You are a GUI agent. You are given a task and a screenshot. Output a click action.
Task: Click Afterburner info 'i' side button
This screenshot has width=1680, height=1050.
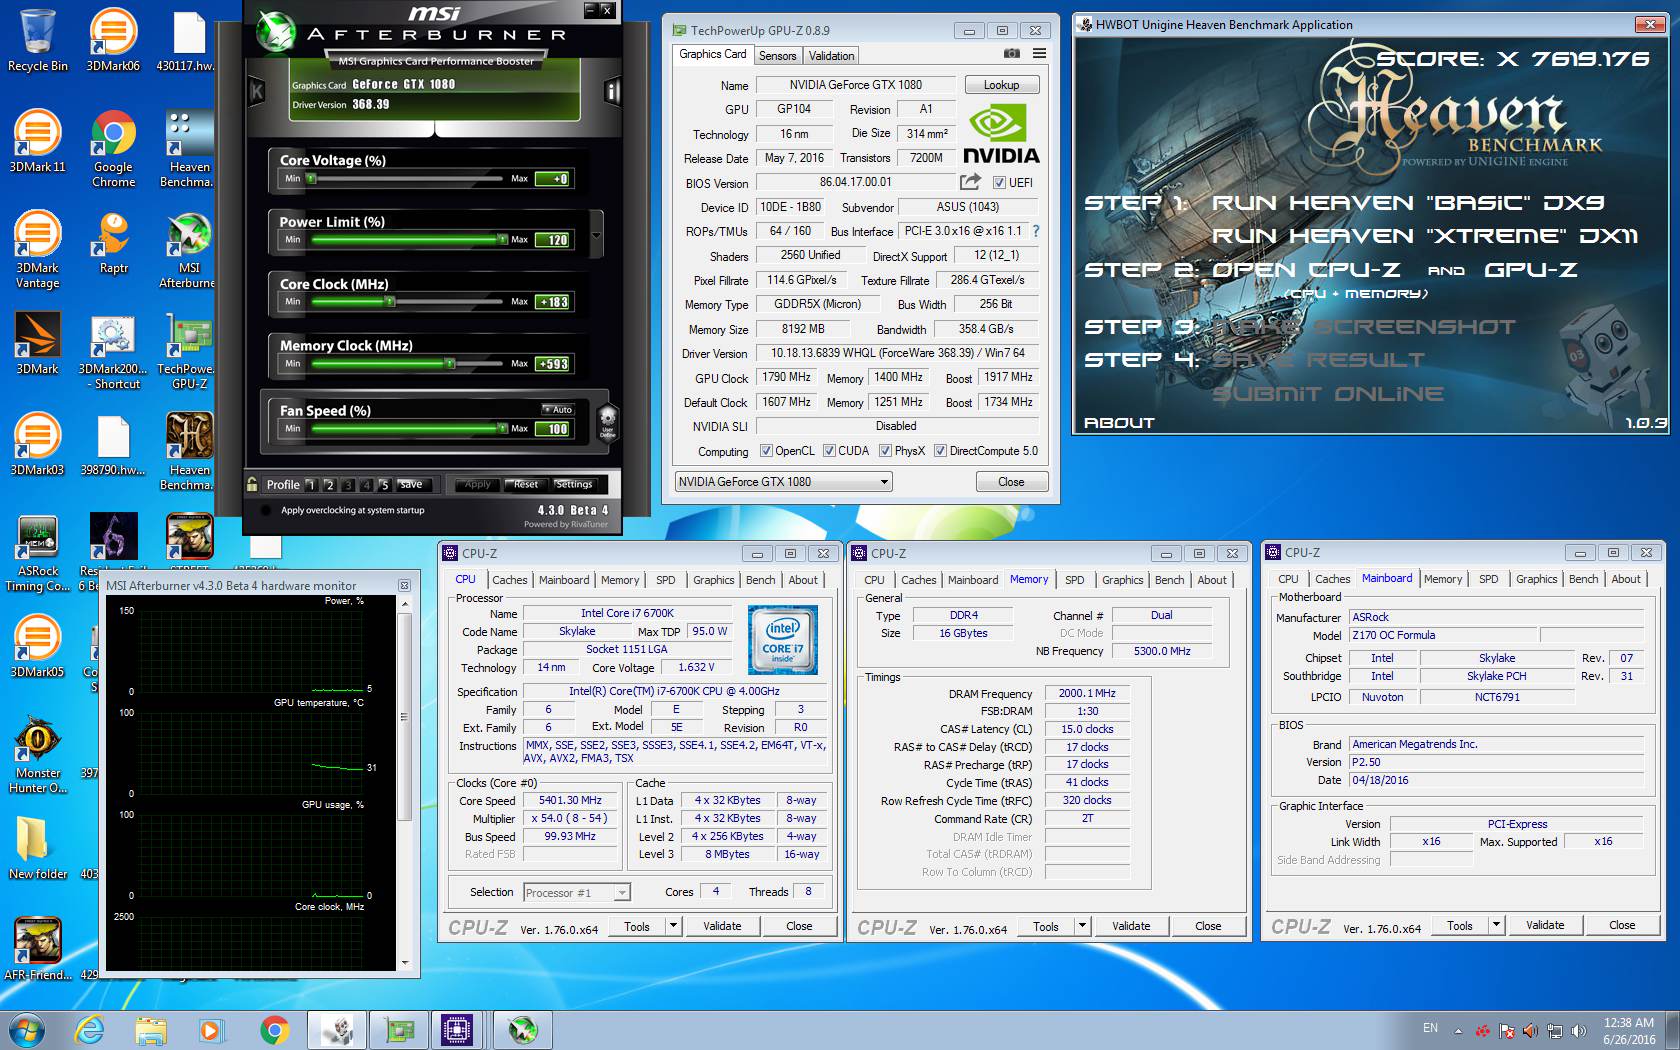612,92
